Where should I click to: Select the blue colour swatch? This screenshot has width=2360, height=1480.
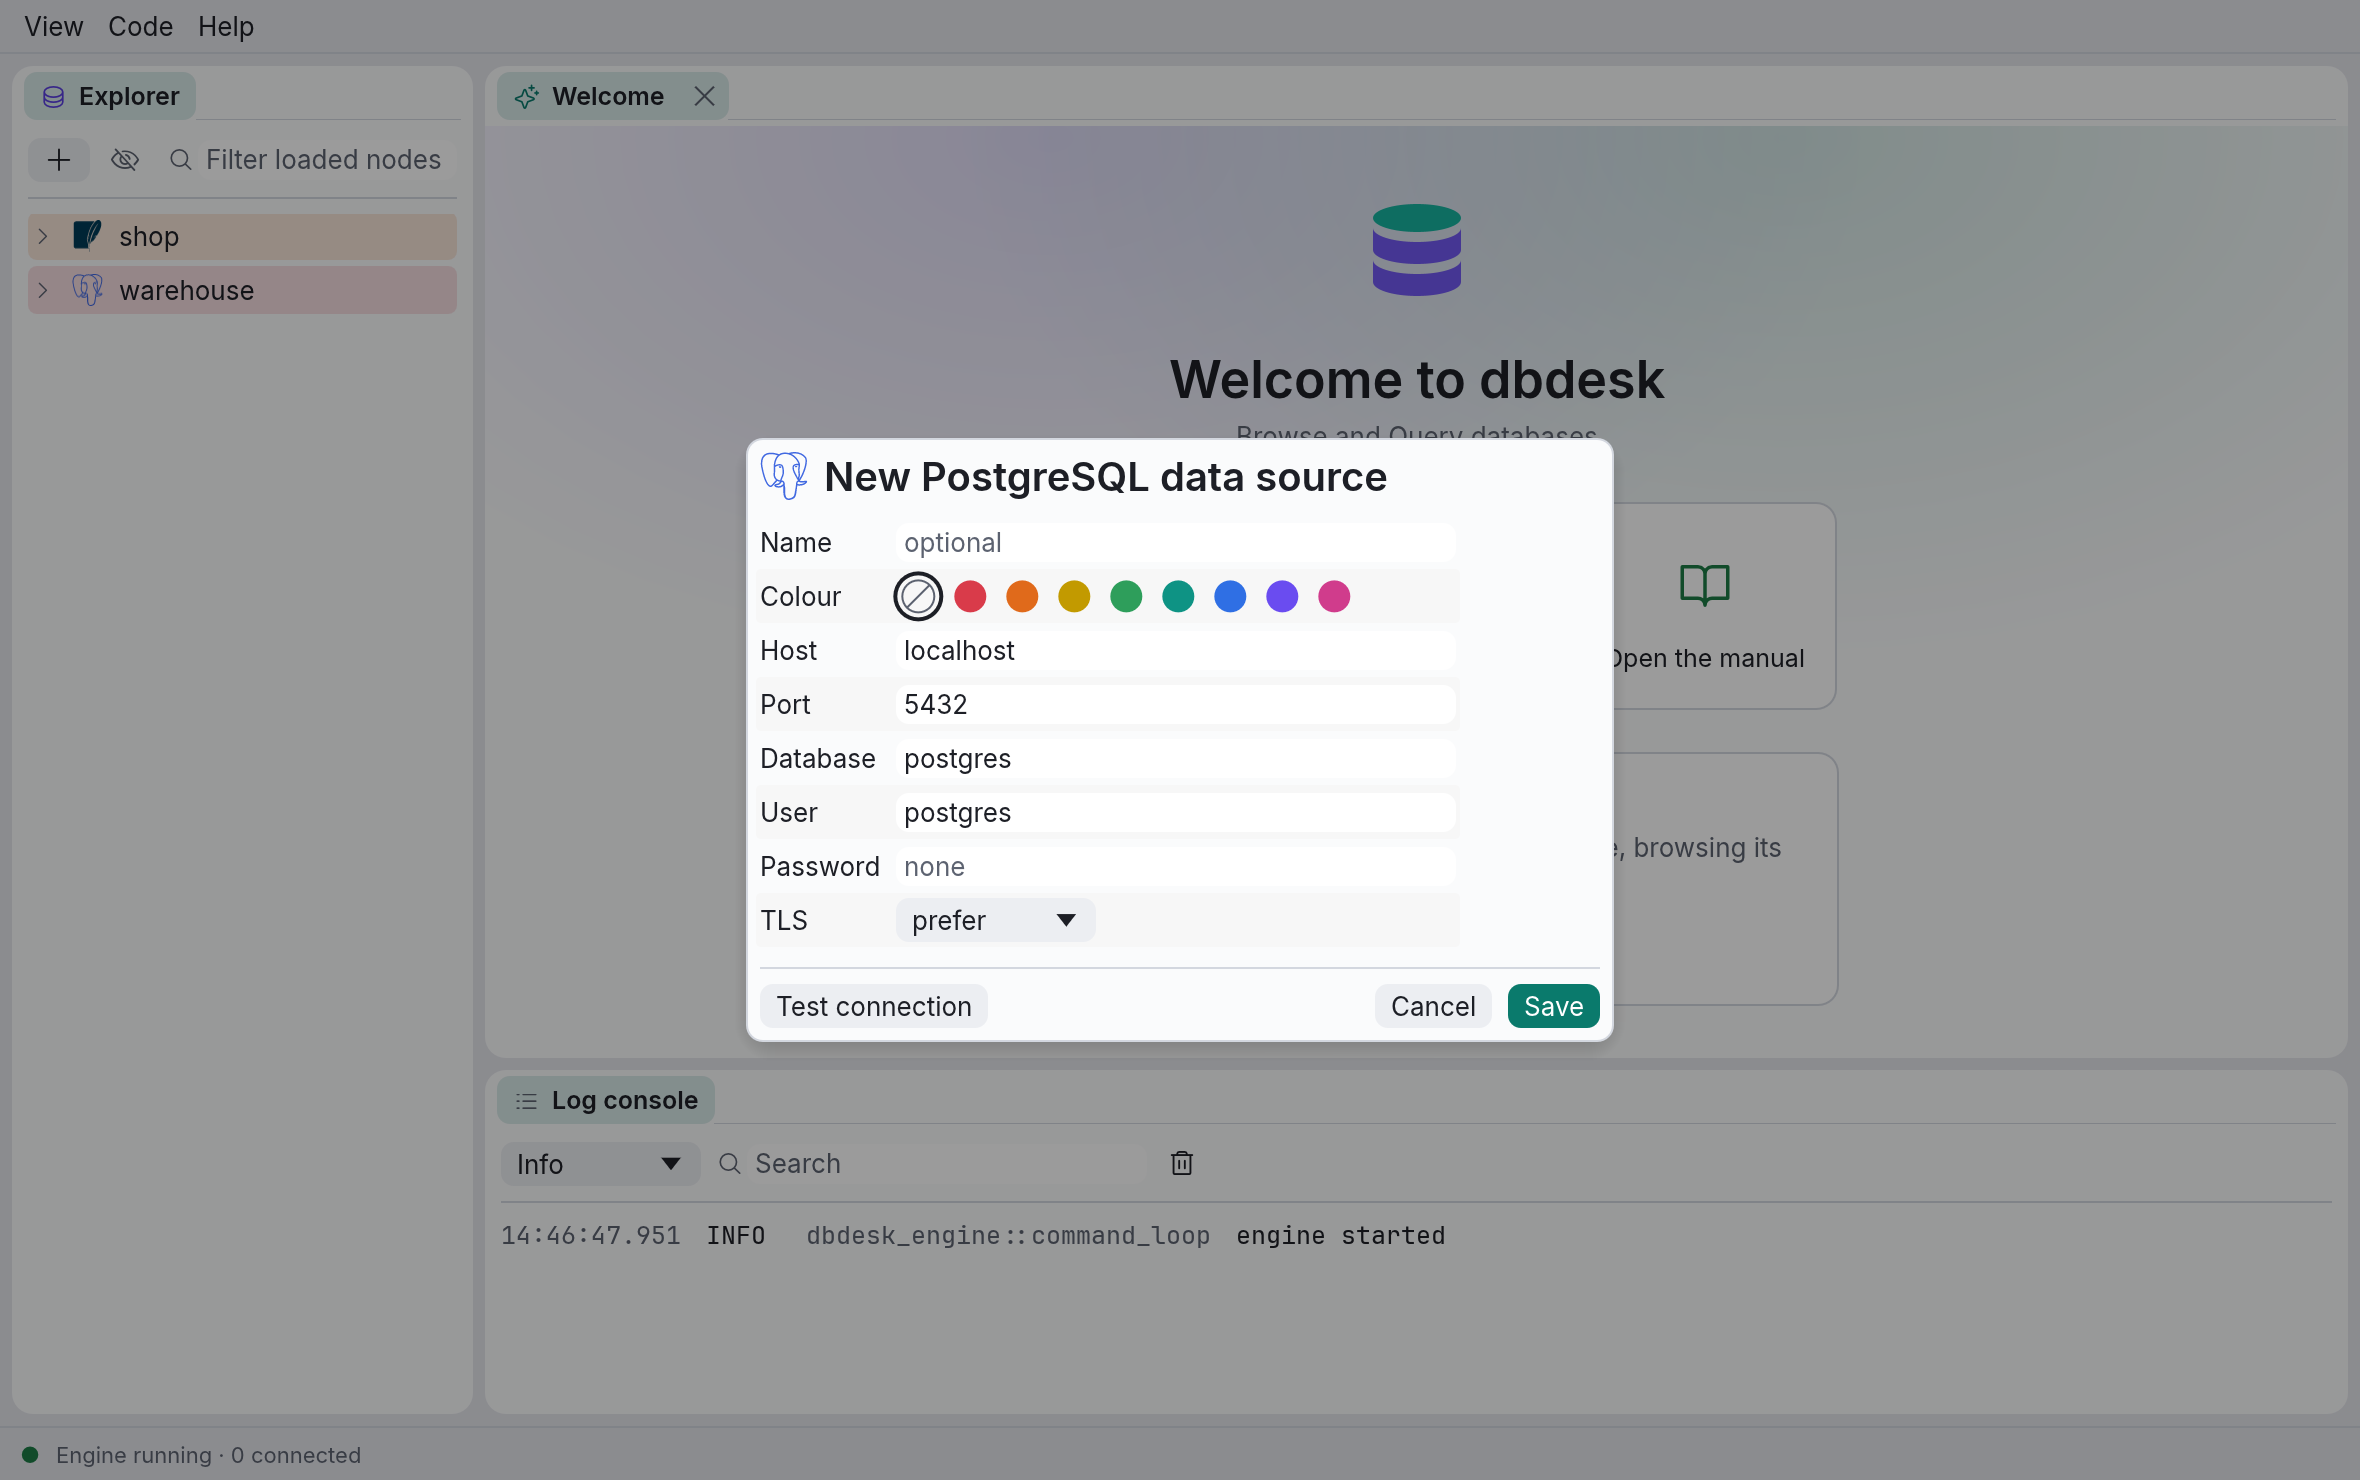pyautogui.click(x=1230, y=597)
